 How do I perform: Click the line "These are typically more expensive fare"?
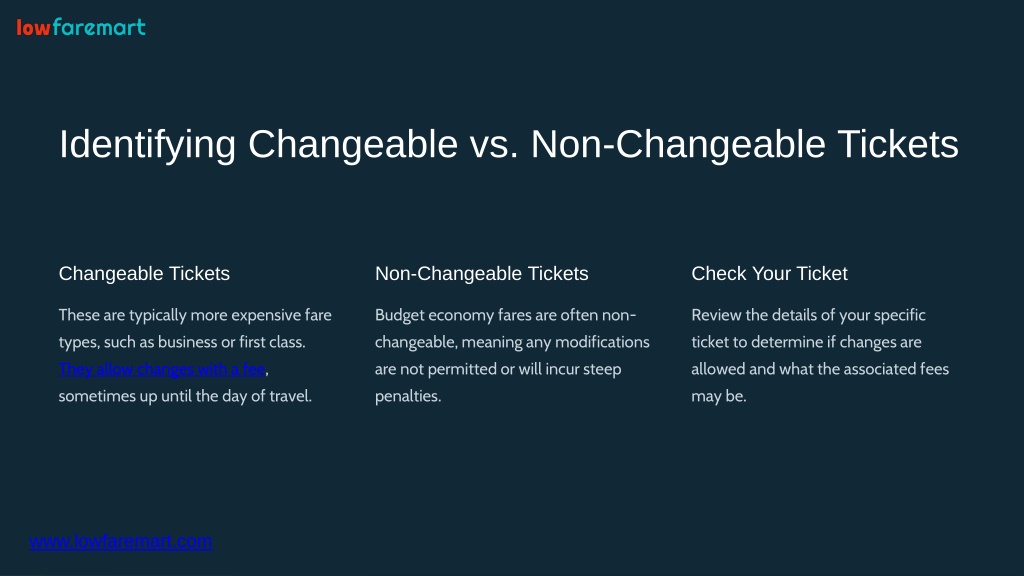[x=195, y=315]
